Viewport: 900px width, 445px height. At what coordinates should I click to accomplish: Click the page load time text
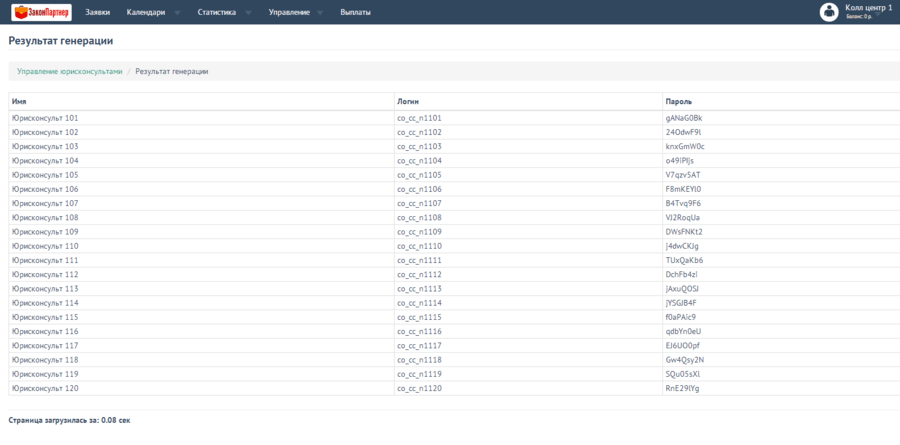click(x=69, y=420)
